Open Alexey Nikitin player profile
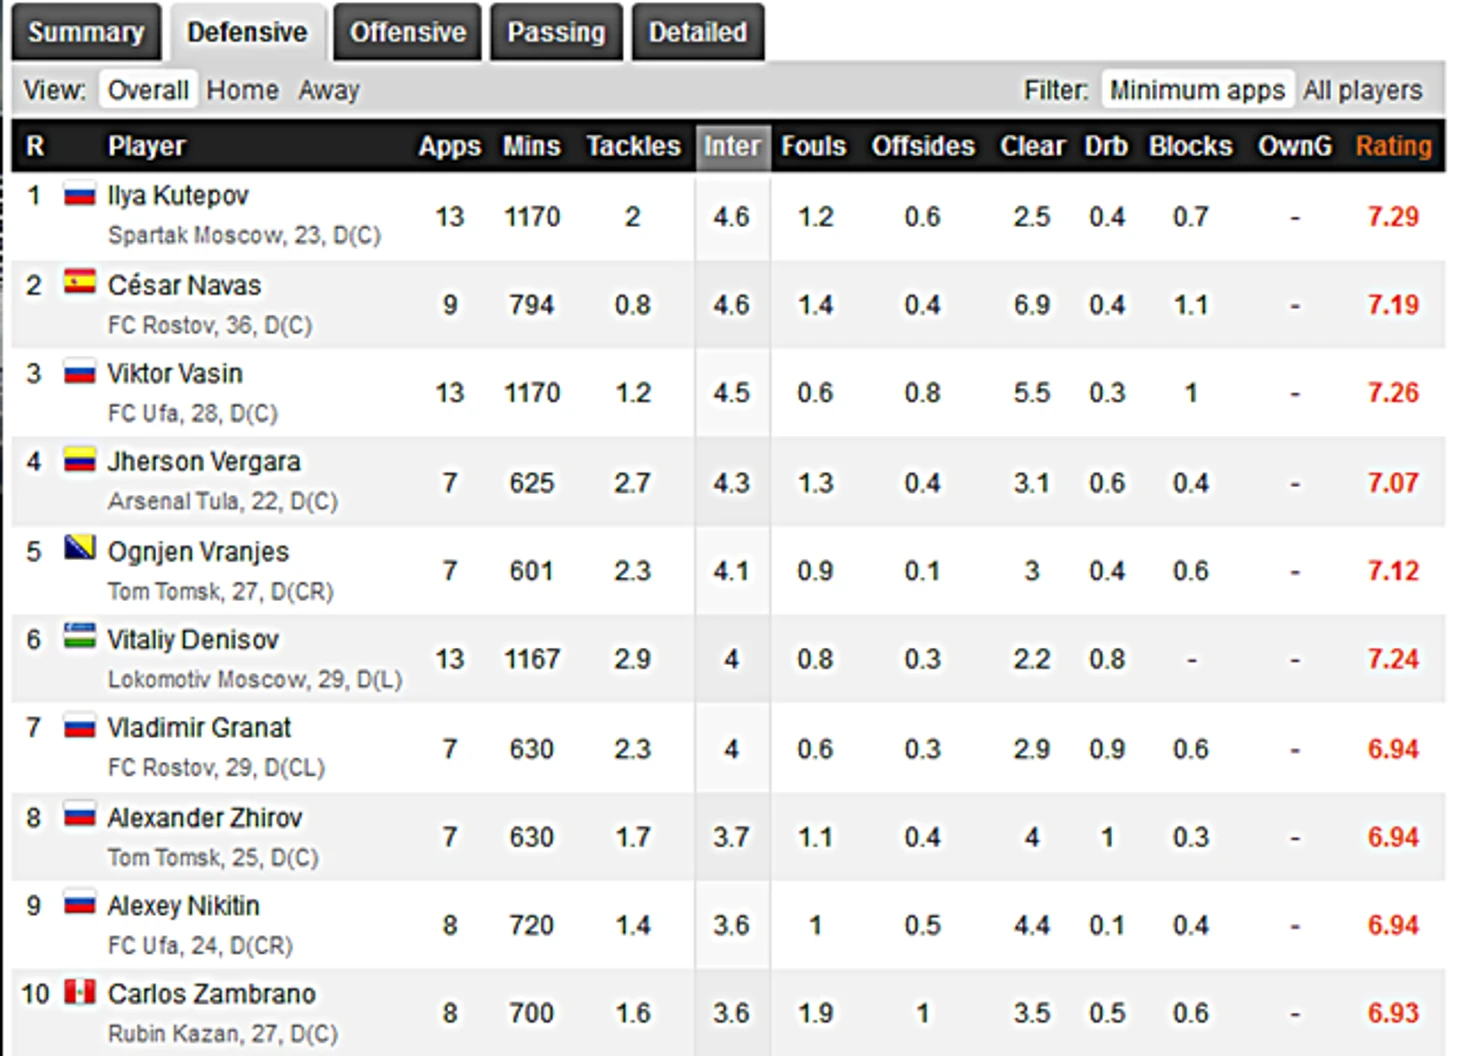Screen dimensions: 1460x1056 coord(183,905)
